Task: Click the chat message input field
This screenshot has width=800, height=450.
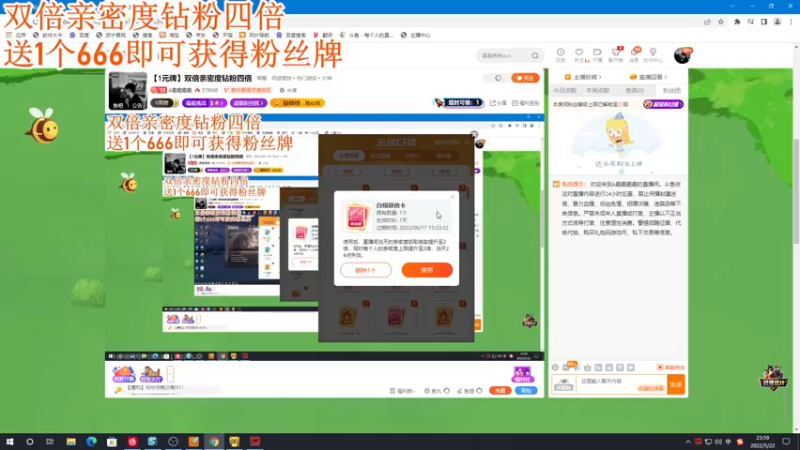Action: point(621,385)
